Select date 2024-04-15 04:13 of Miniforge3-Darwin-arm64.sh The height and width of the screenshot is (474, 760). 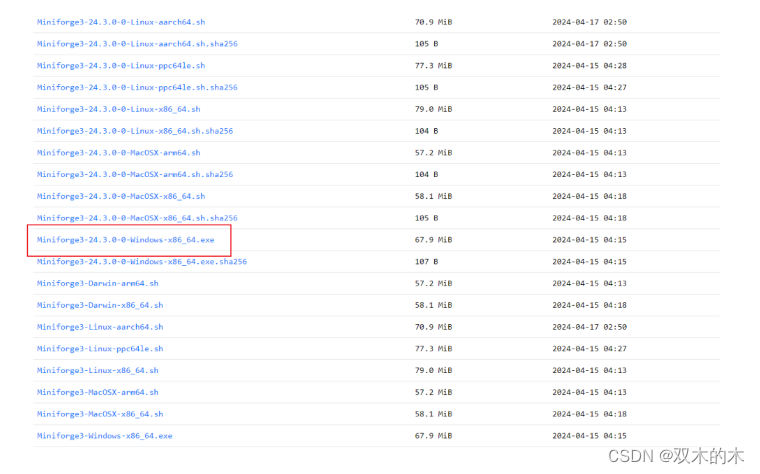click(589, 284)
